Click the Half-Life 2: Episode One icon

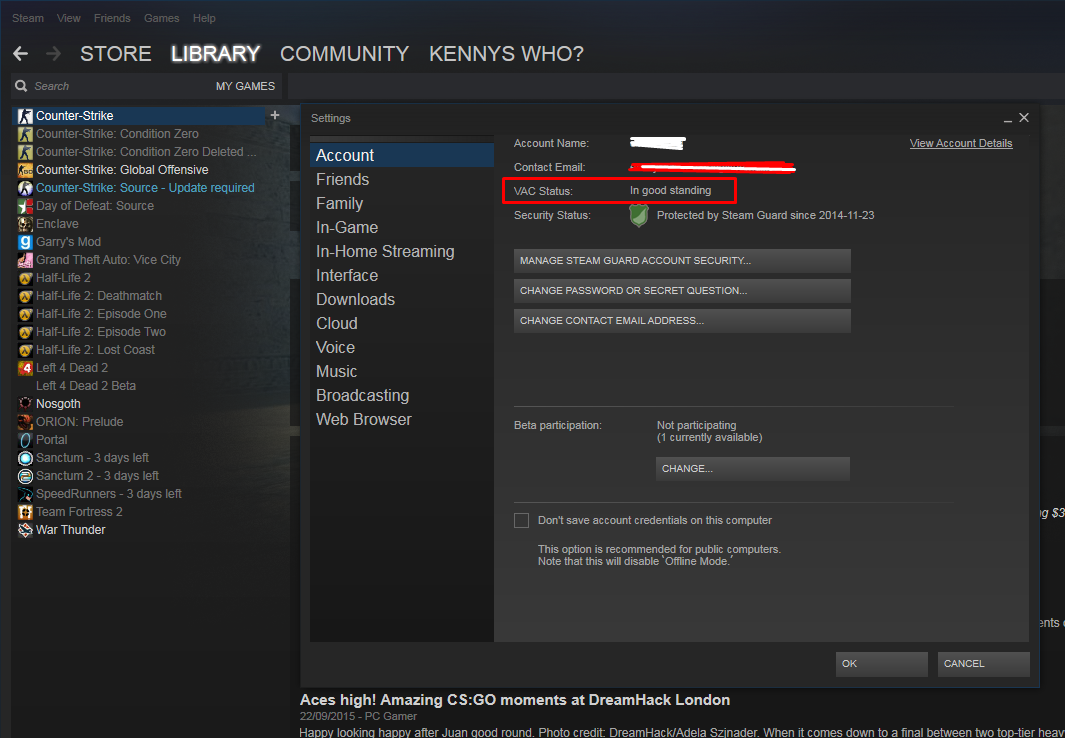(25, 314)
